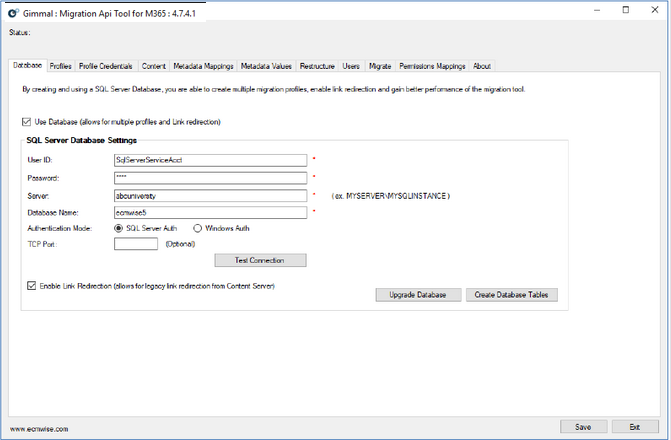Click inside the TCP Port field
The image size is (671, 440).
pos(136,244)
